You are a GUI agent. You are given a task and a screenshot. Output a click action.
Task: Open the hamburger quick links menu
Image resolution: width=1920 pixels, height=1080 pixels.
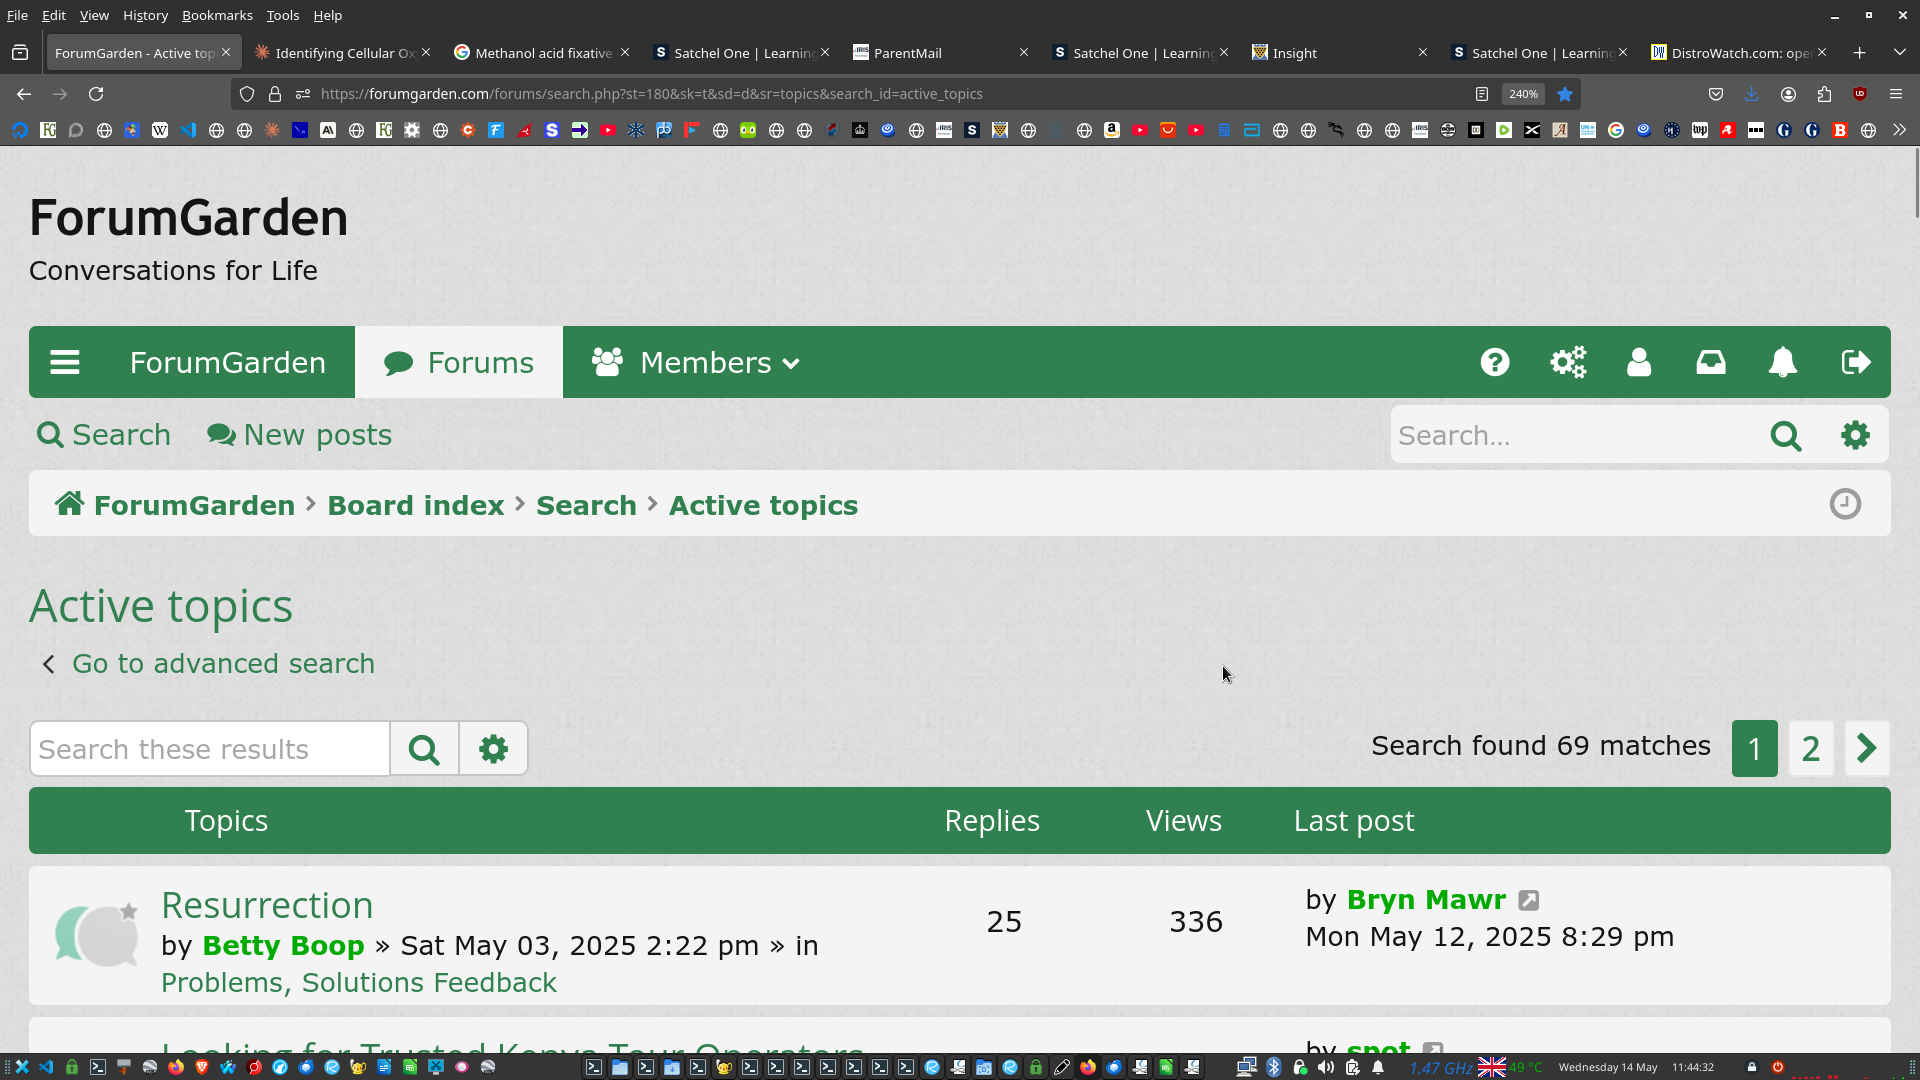tap(65, 362)
